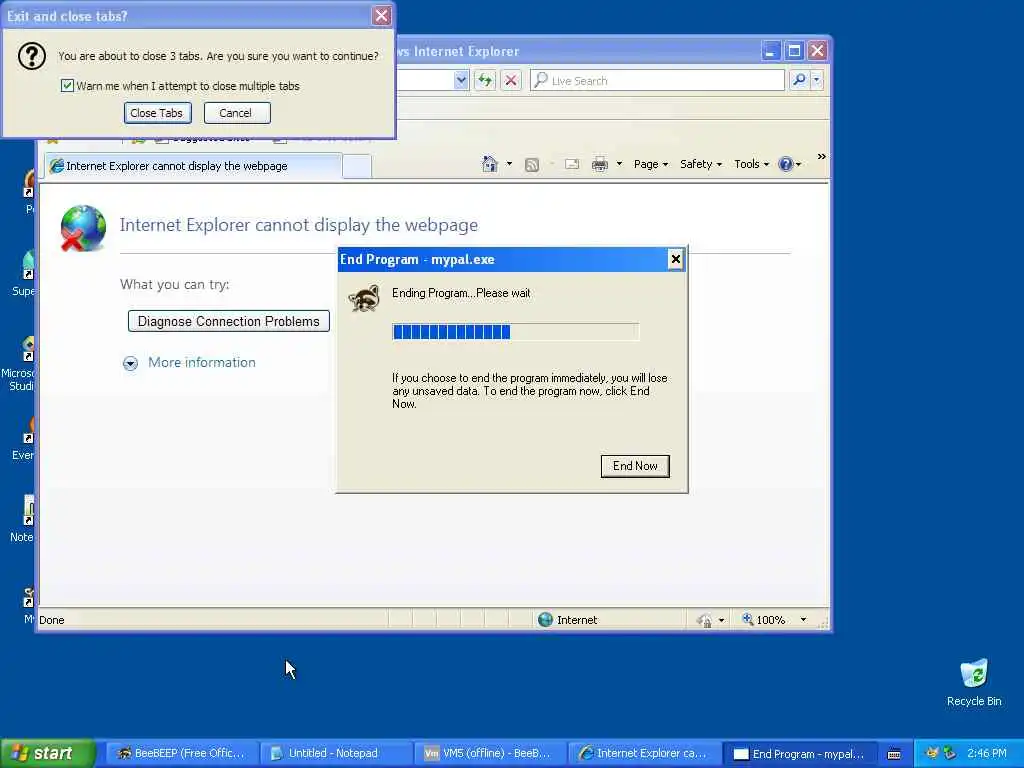Switch to Untitled - Notepad taskbar item
Viewport: 1024px width, 768px height.
tap(336, 754)
